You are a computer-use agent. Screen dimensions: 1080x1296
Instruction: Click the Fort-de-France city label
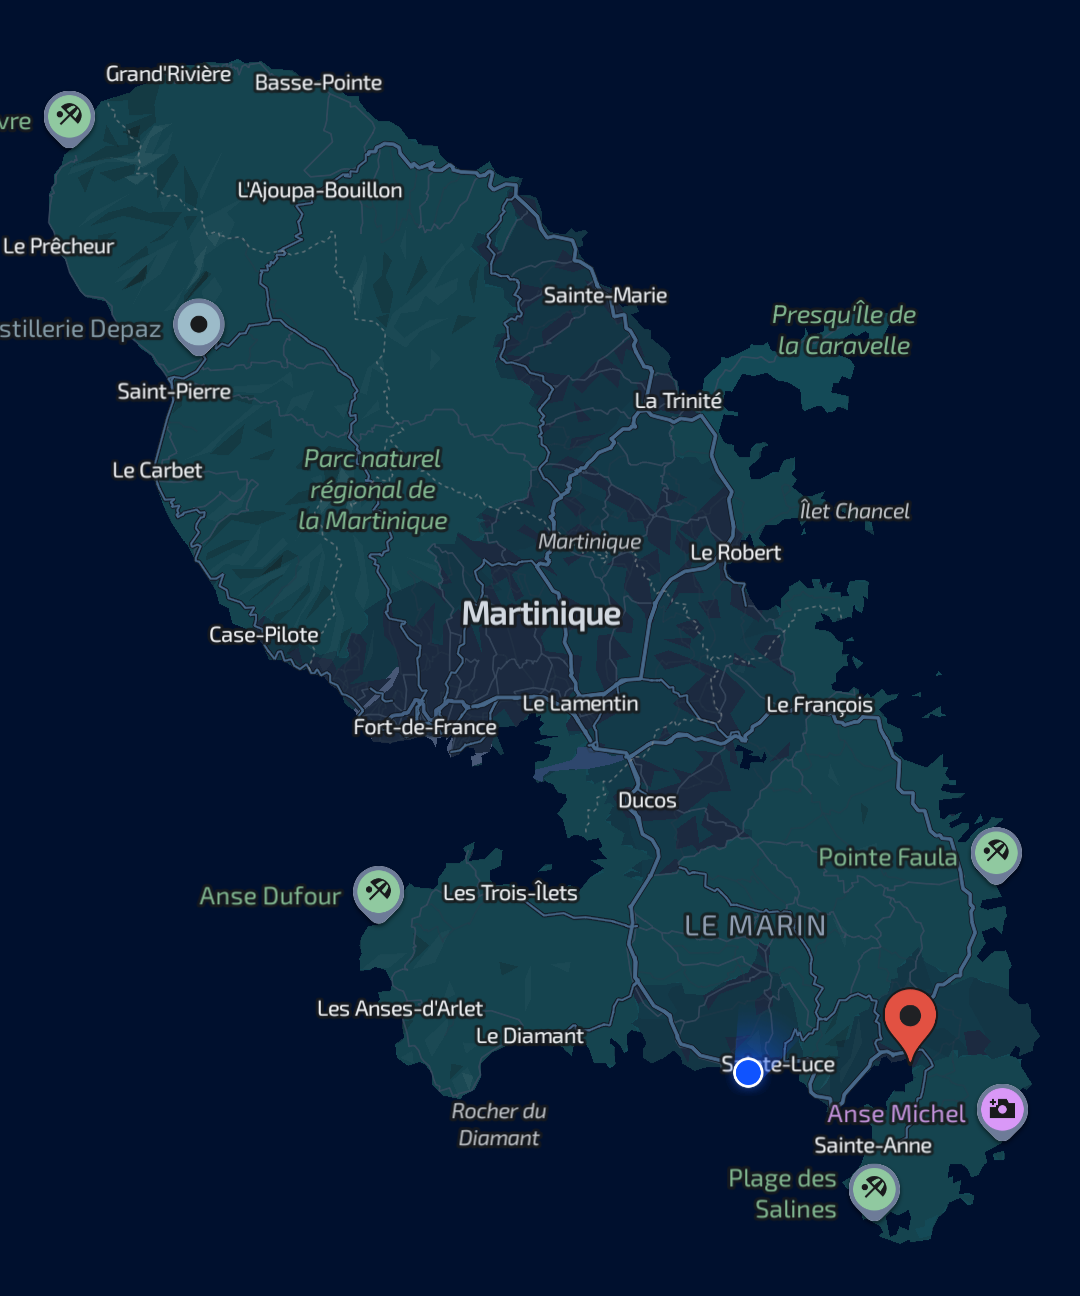pos(425,727)
